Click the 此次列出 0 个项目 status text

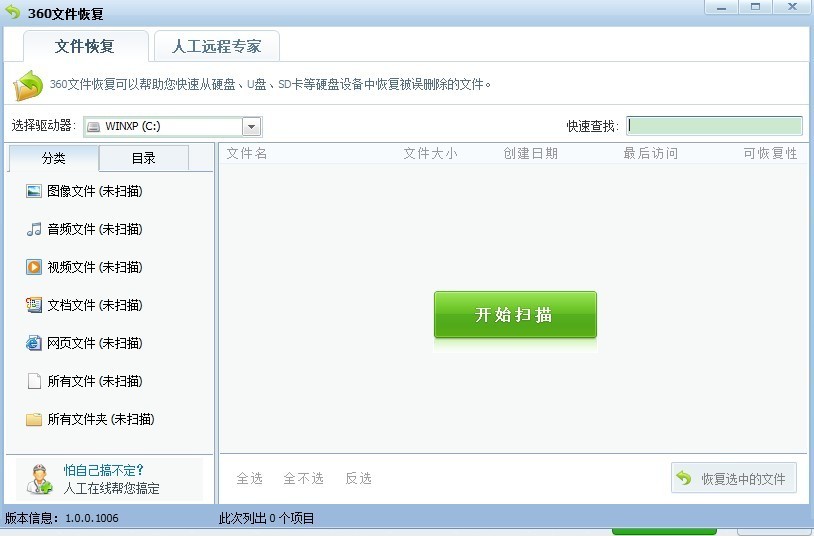click(x=266, y=518)
